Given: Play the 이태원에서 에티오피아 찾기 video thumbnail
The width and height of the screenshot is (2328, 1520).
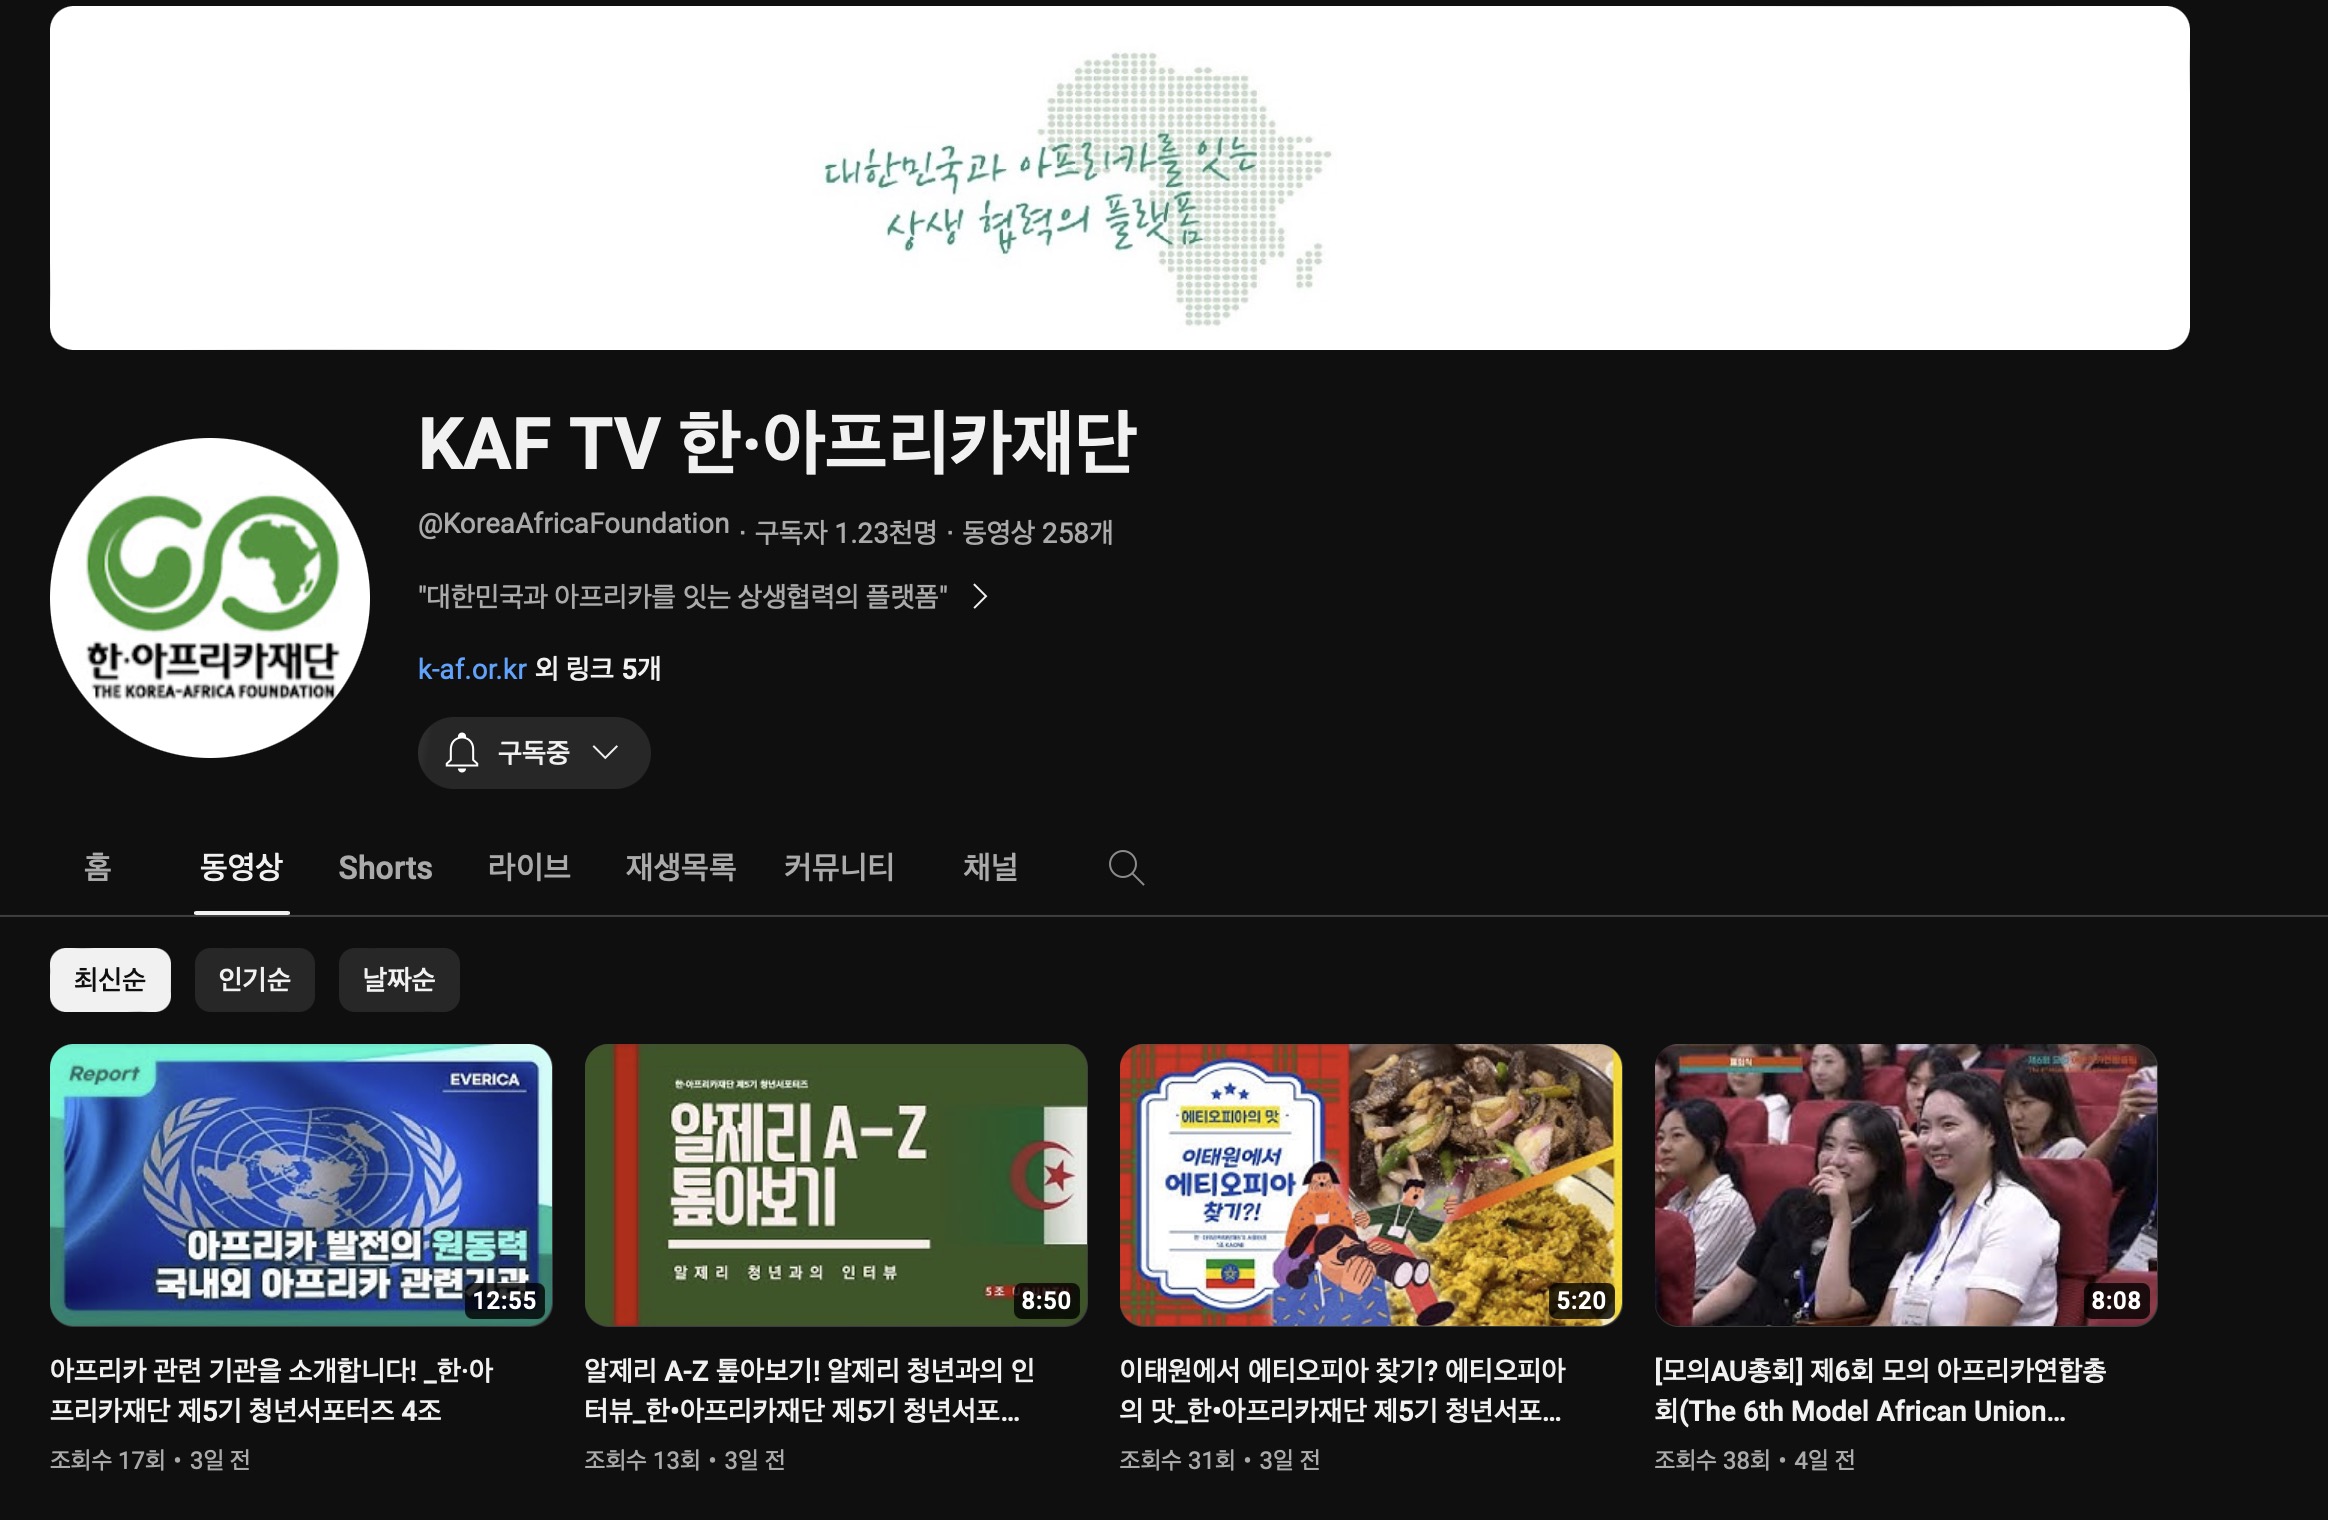Looking at the screenshot, I should coord(1370,1185).
